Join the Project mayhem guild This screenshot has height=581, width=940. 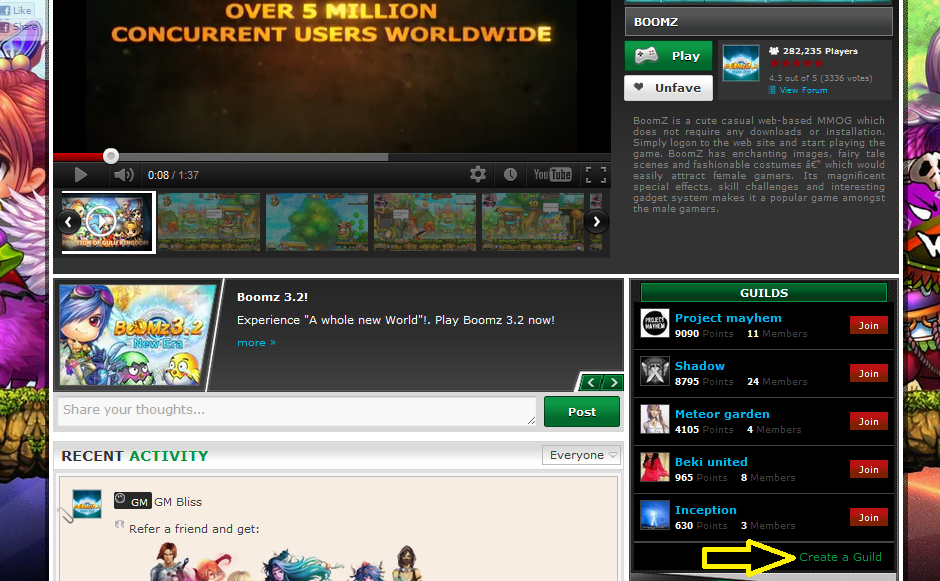(x=868, y=325)
